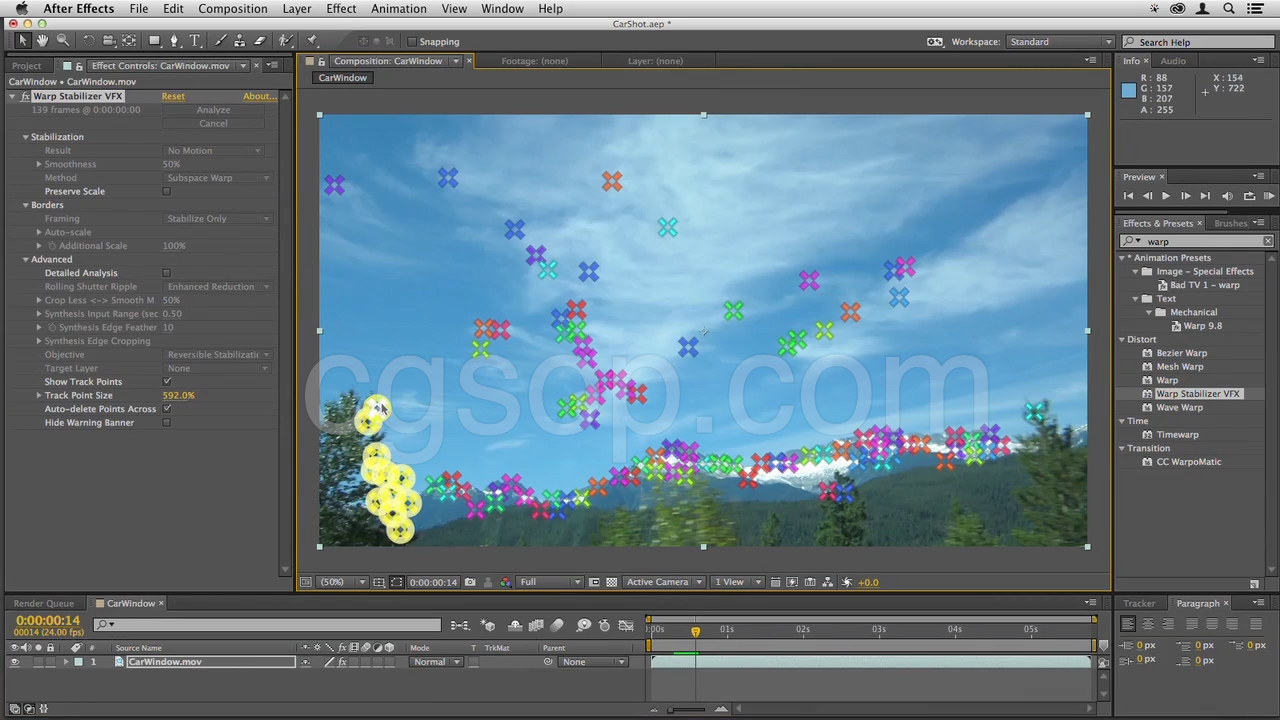
Task: Open the Composition menu
Action: pos(232,9)
